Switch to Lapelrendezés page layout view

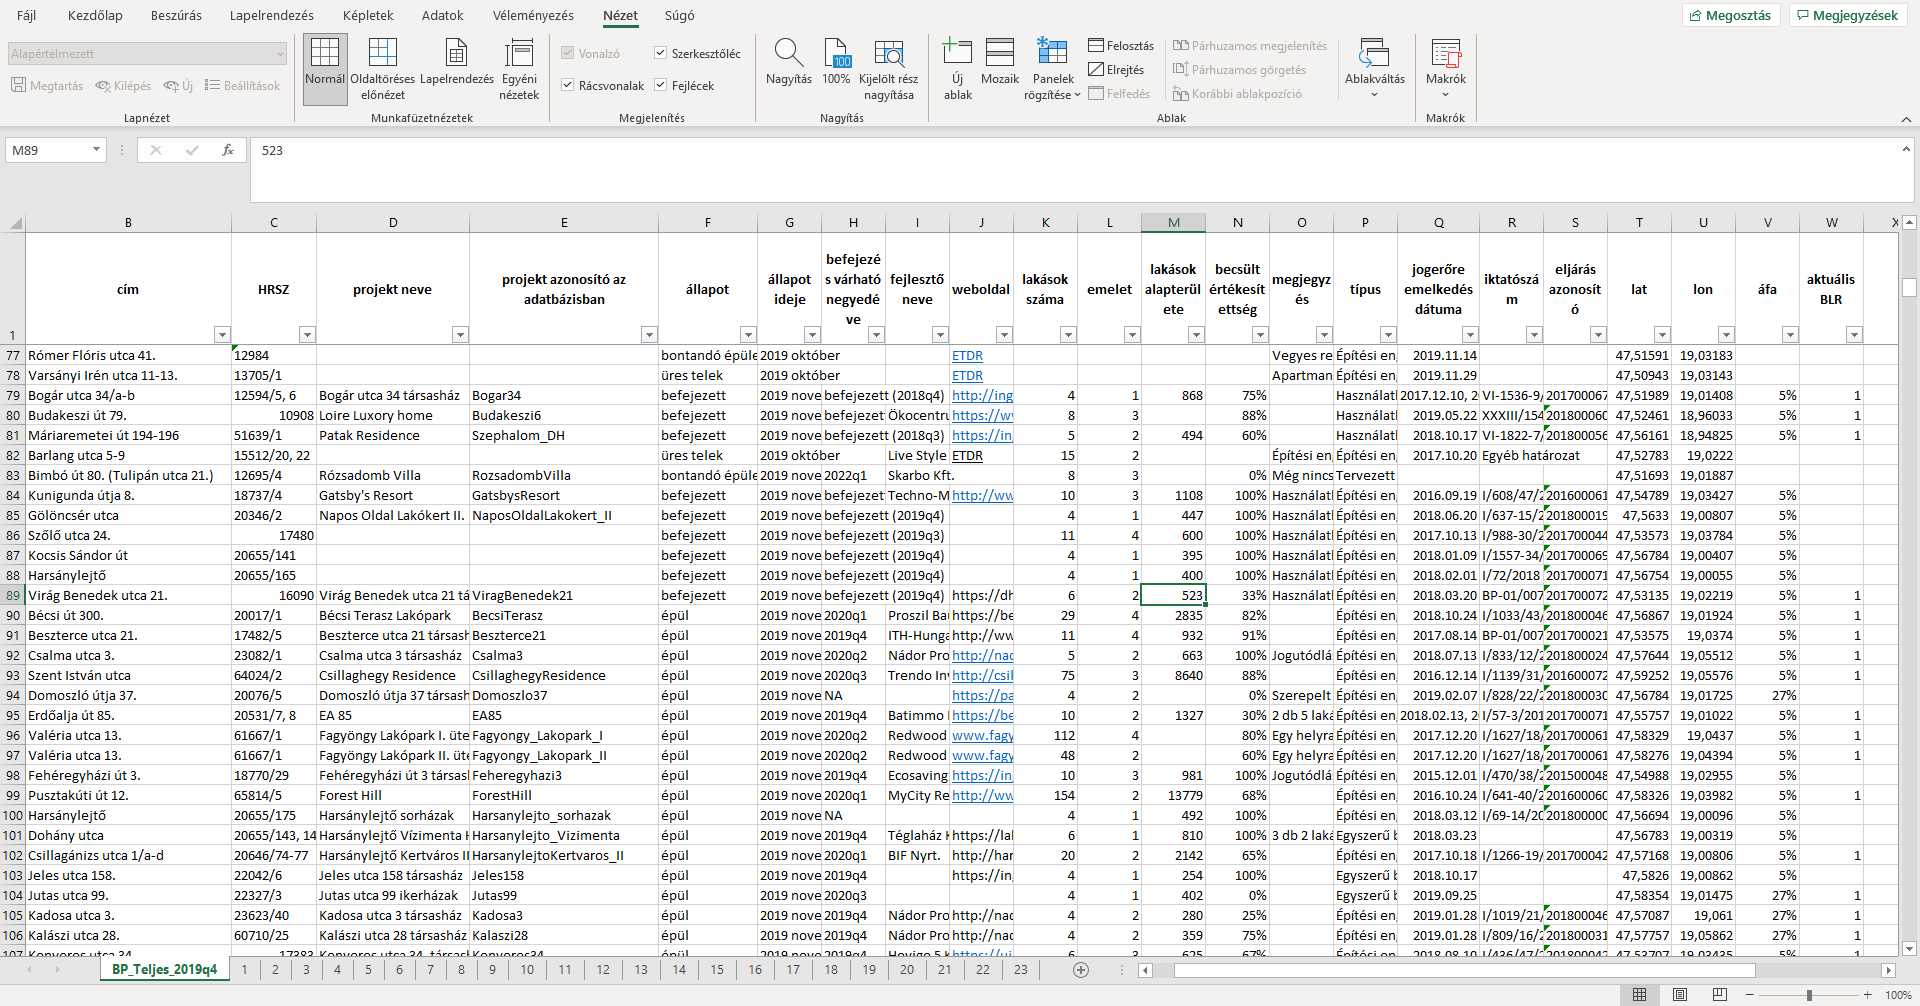pos(456,55)
